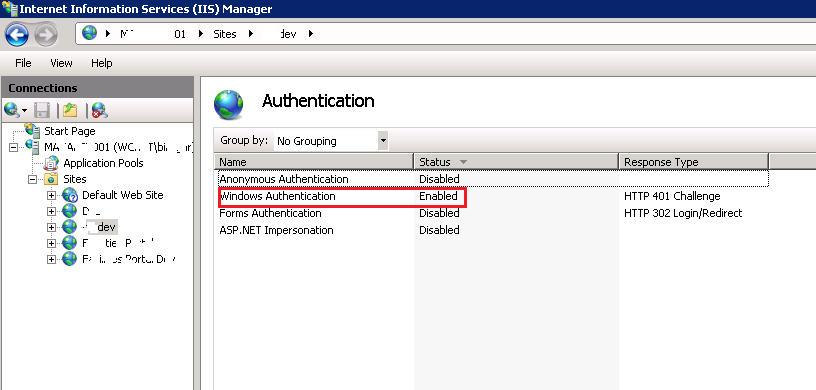816x390 pixels.
Task: Click the Delete Connection icon
Action: tap(99, 110)
